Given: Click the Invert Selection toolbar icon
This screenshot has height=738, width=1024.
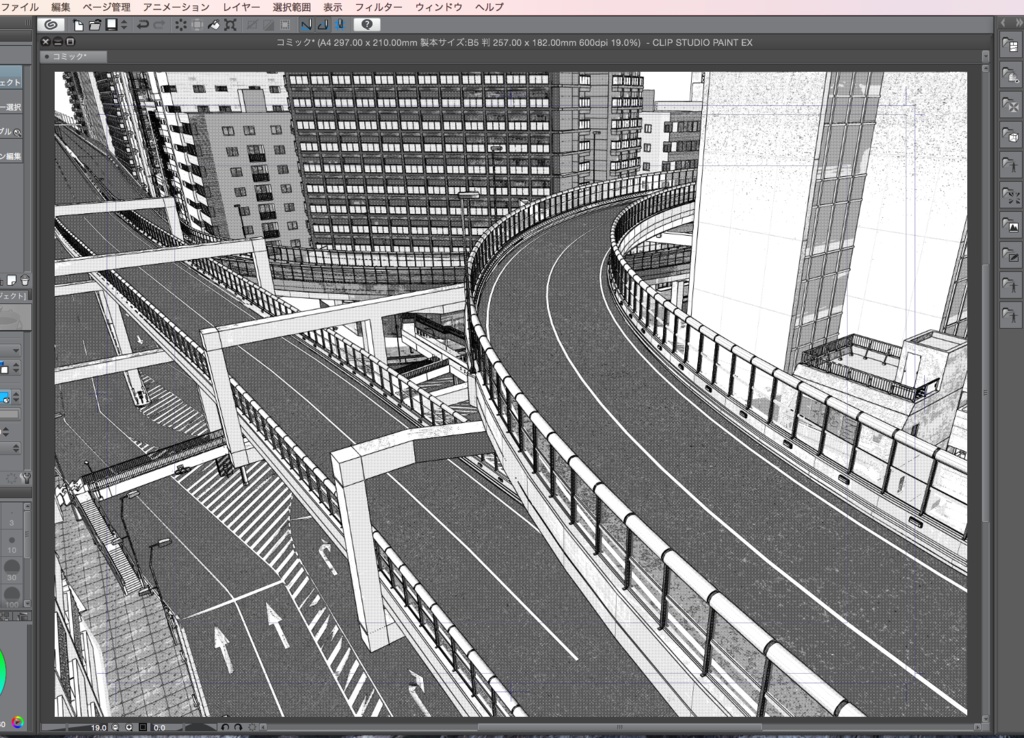Looking at the screenshot, I should (x=268, y=25).
